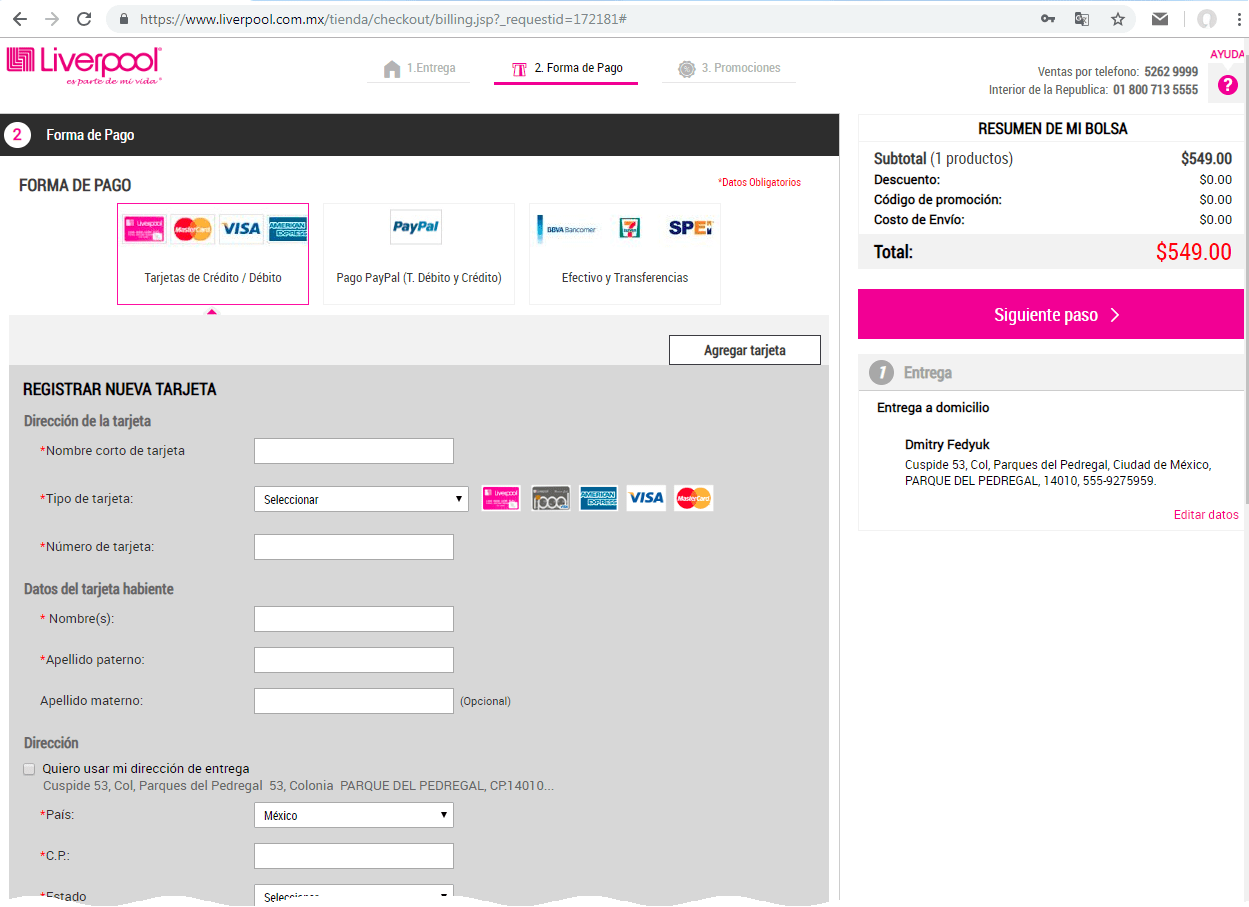Click the phone number 5262 9999
1249x907 pixels.
point(1171,72)
